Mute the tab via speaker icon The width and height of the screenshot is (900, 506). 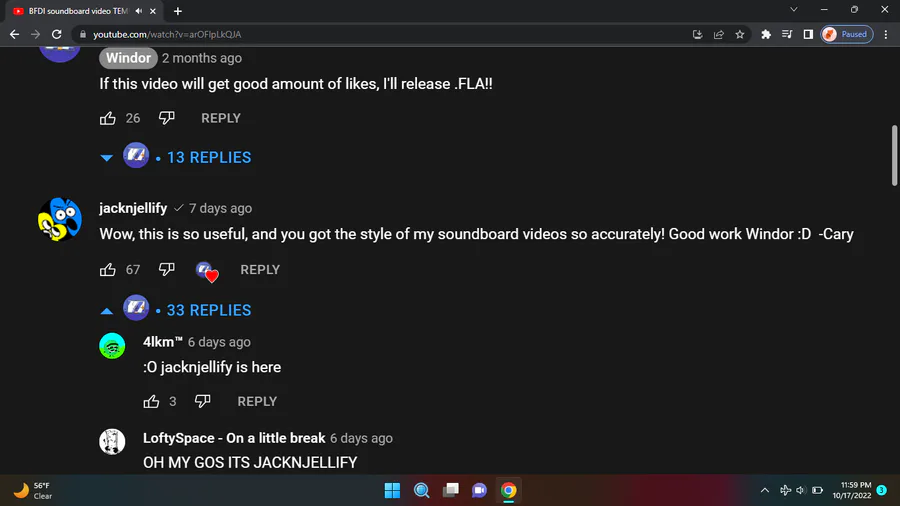[139, 11]
